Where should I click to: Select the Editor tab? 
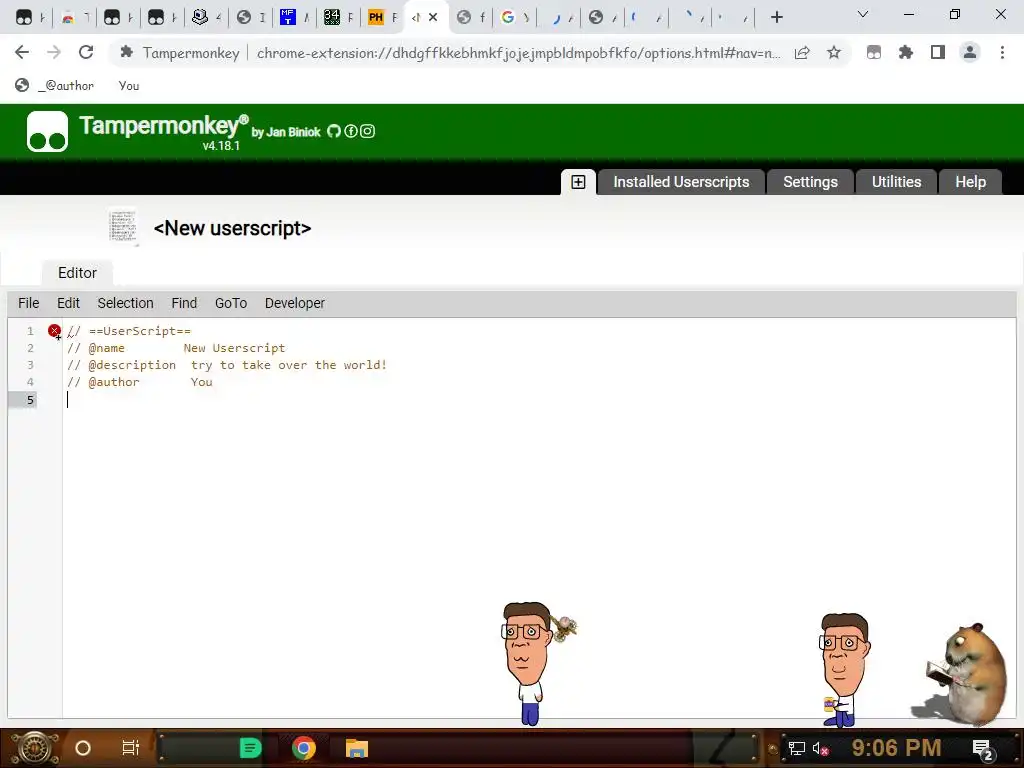tap(77, 273)
